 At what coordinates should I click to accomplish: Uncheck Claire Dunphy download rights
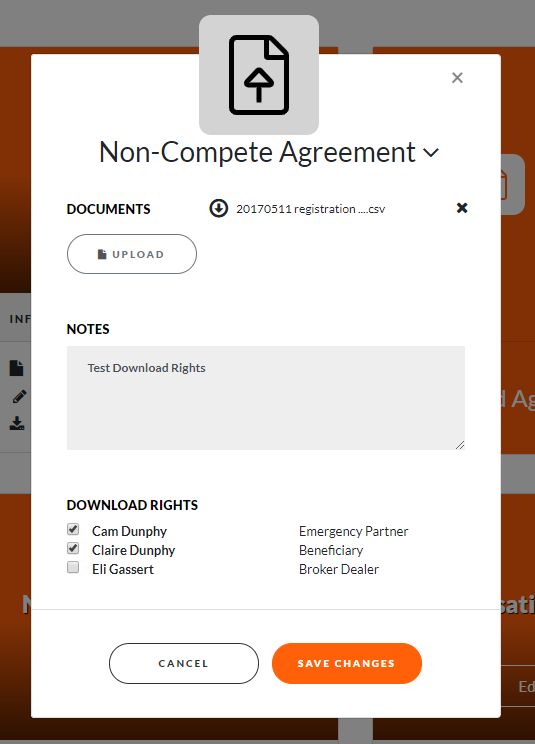coord(73,548)
